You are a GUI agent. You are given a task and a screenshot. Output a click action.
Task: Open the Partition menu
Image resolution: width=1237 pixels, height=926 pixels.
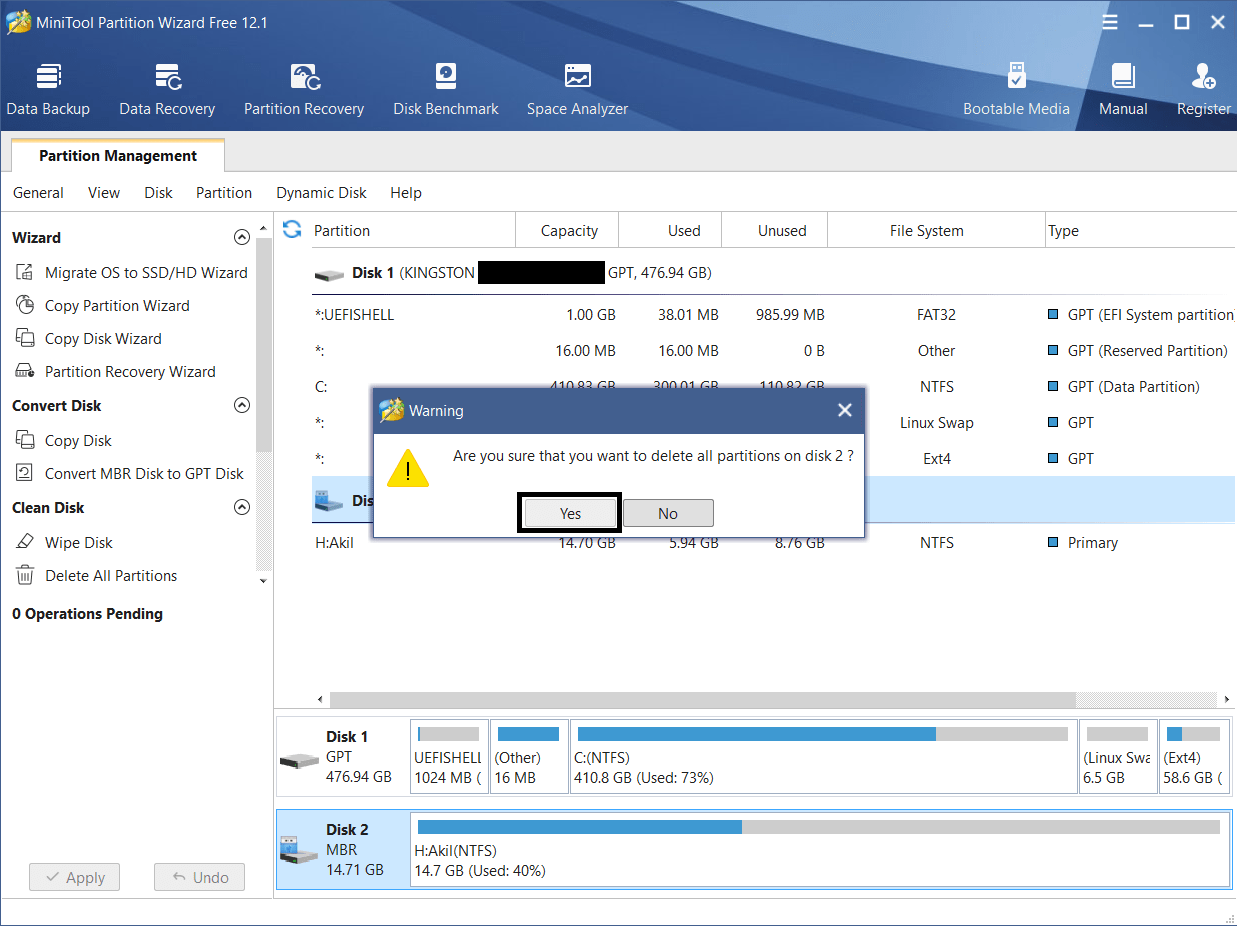pyautogui.click(x=224, y=193)
